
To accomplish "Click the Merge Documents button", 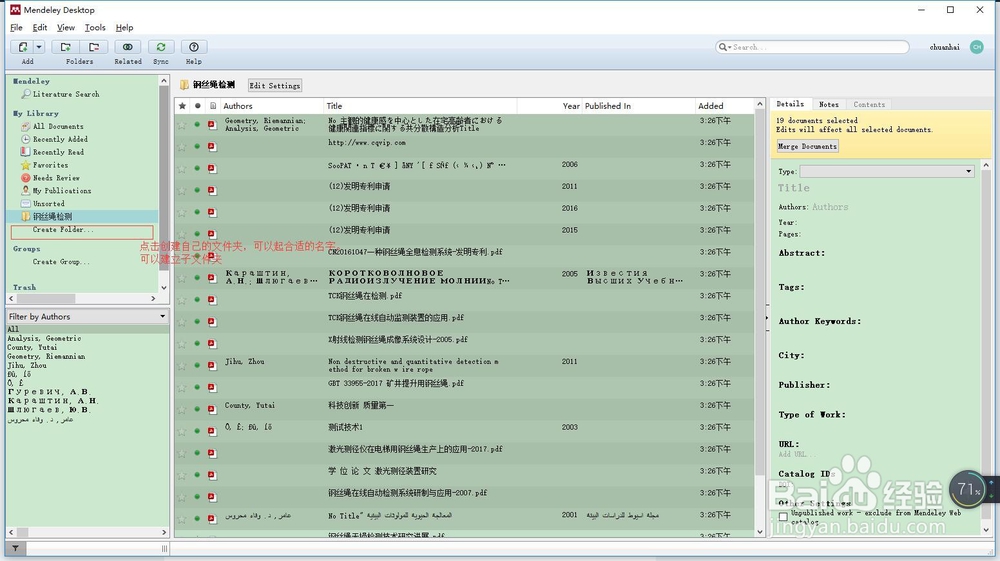I will pyautogui.click(x=807, y=146).
